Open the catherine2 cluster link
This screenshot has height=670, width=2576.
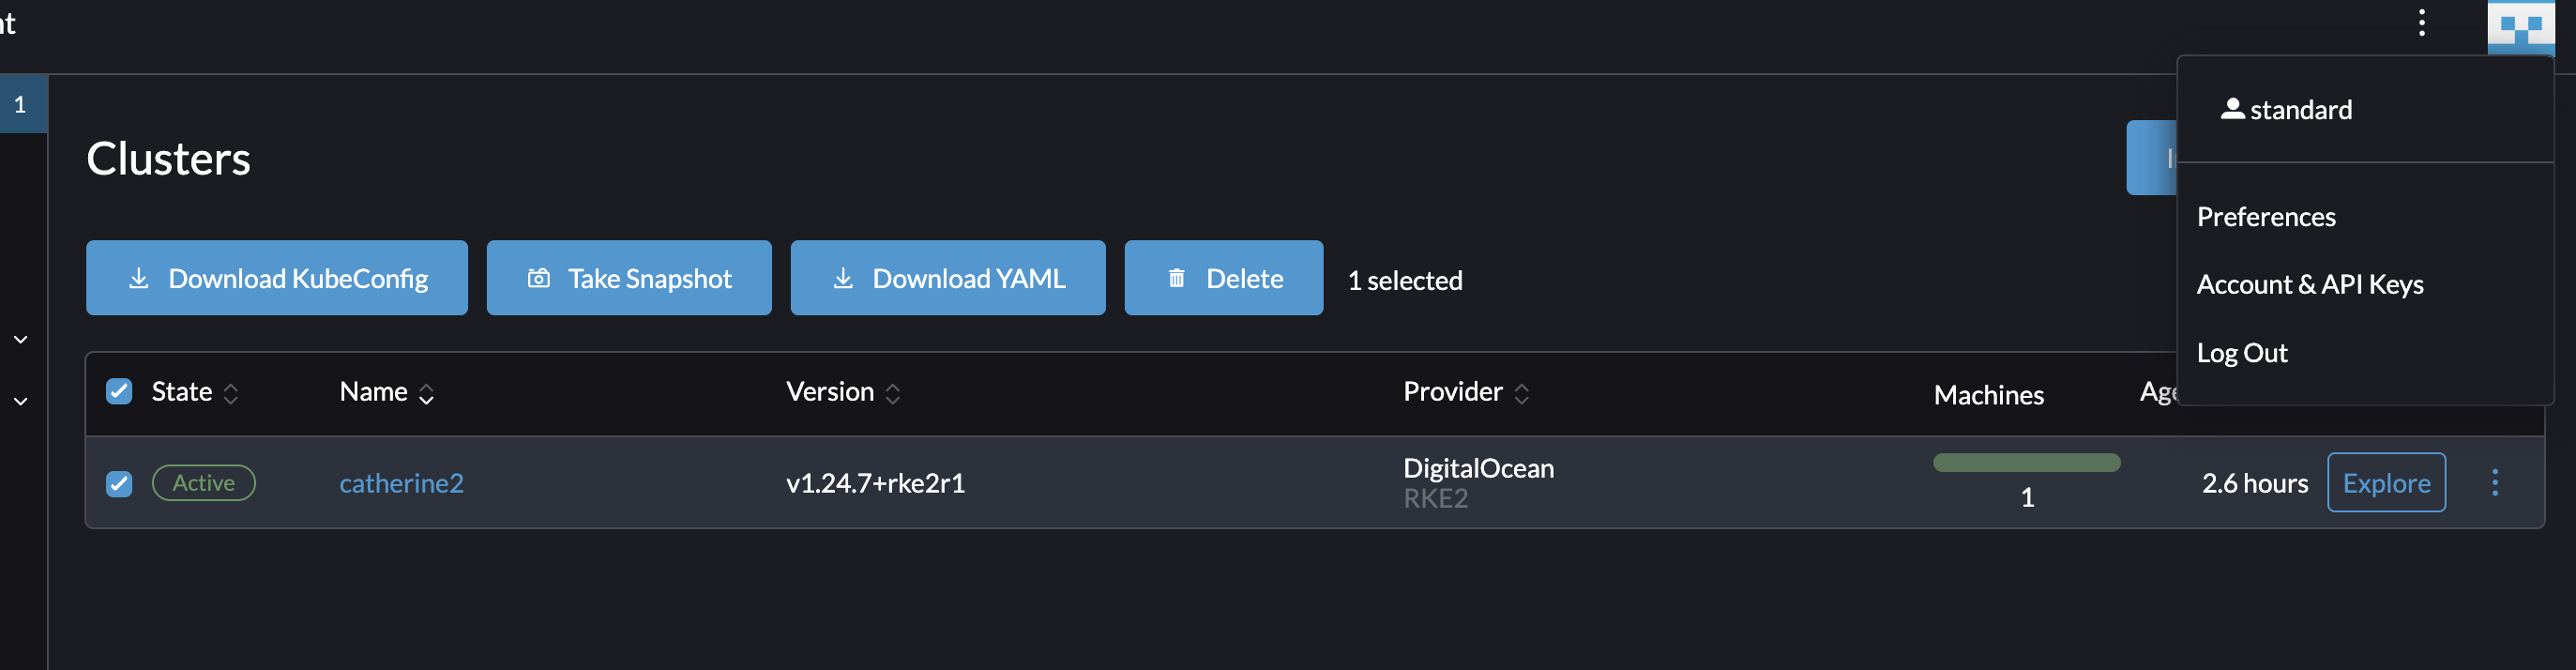401,483
